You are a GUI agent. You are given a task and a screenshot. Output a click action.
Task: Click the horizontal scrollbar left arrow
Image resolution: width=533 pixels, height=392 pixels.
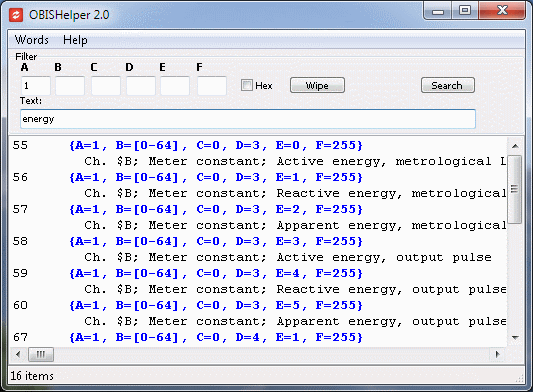[x=18, y=355]
